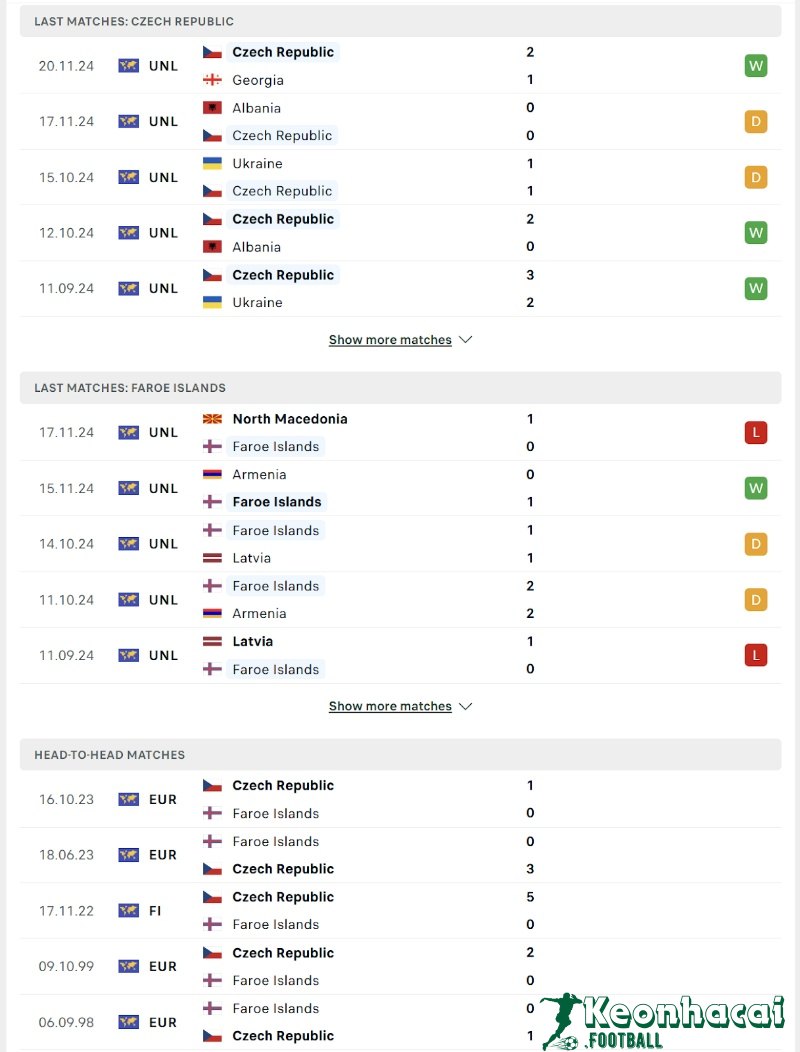This screenshot has width=800, height=1052.
Task: Expand Show more matches under Faroe Islands
Action: click(x=390, y=706)
